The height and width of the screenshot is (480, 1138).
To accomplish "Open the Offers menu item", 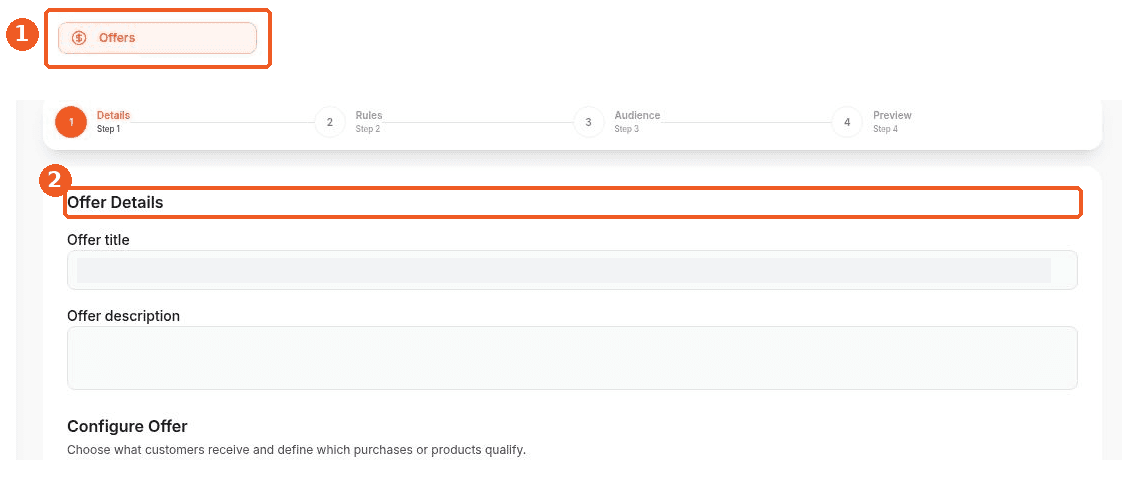I will coord(157,38).
